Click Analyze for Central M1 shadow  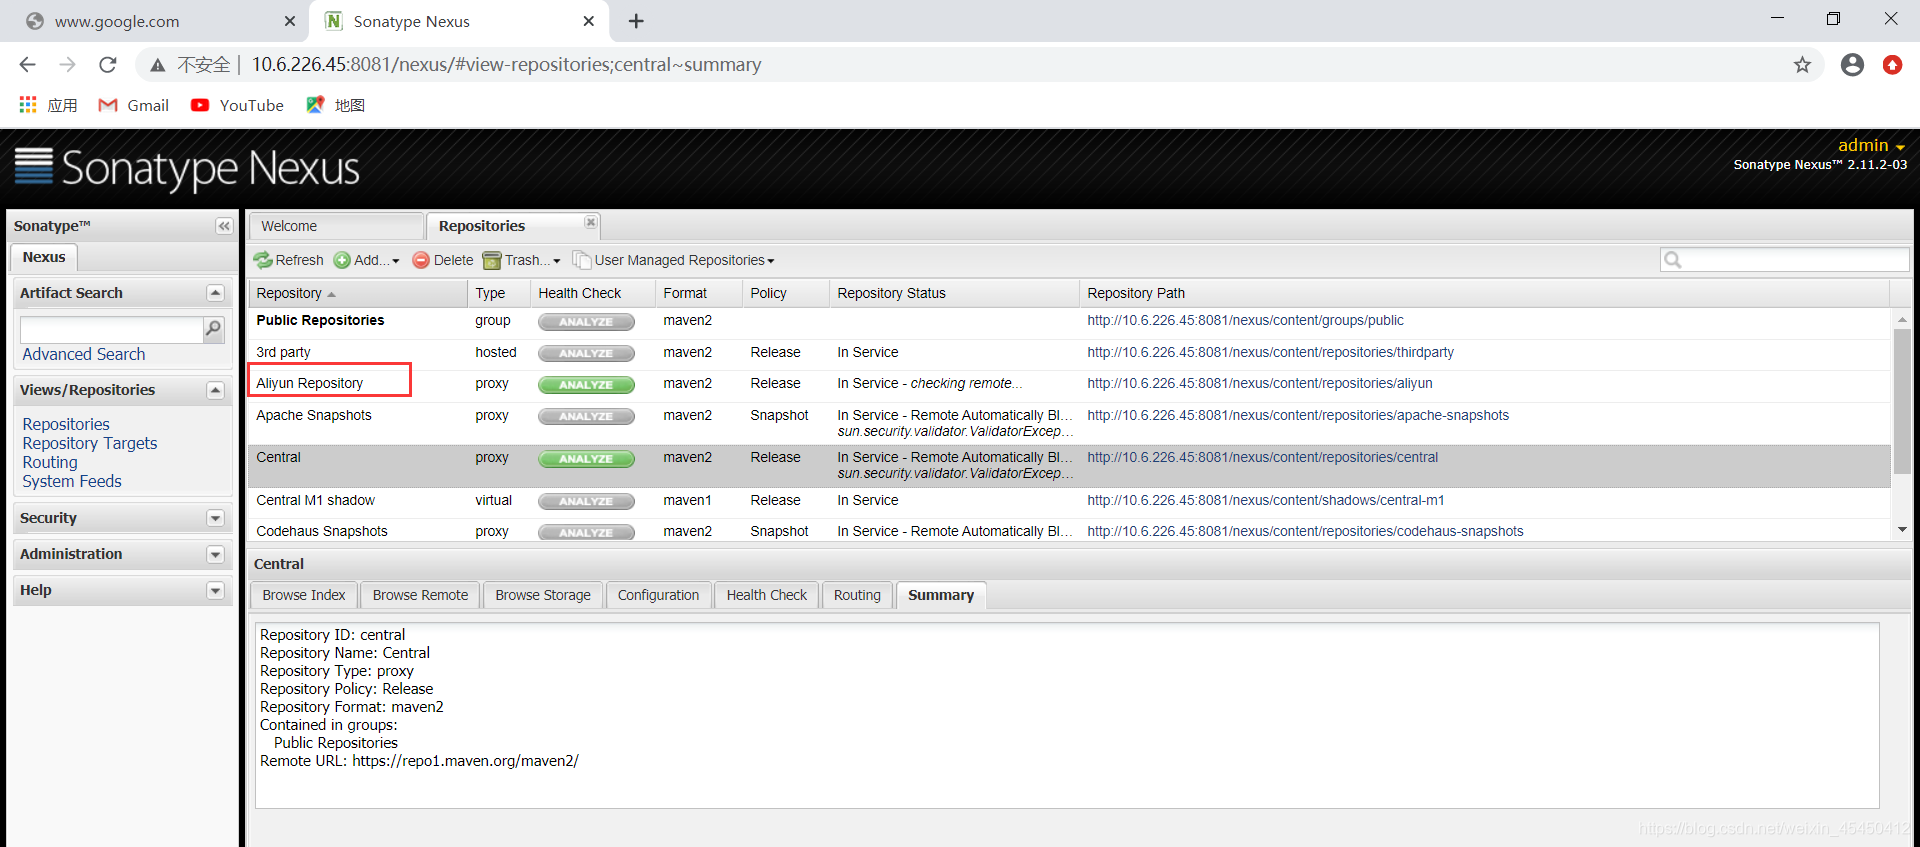coord(586,501)
